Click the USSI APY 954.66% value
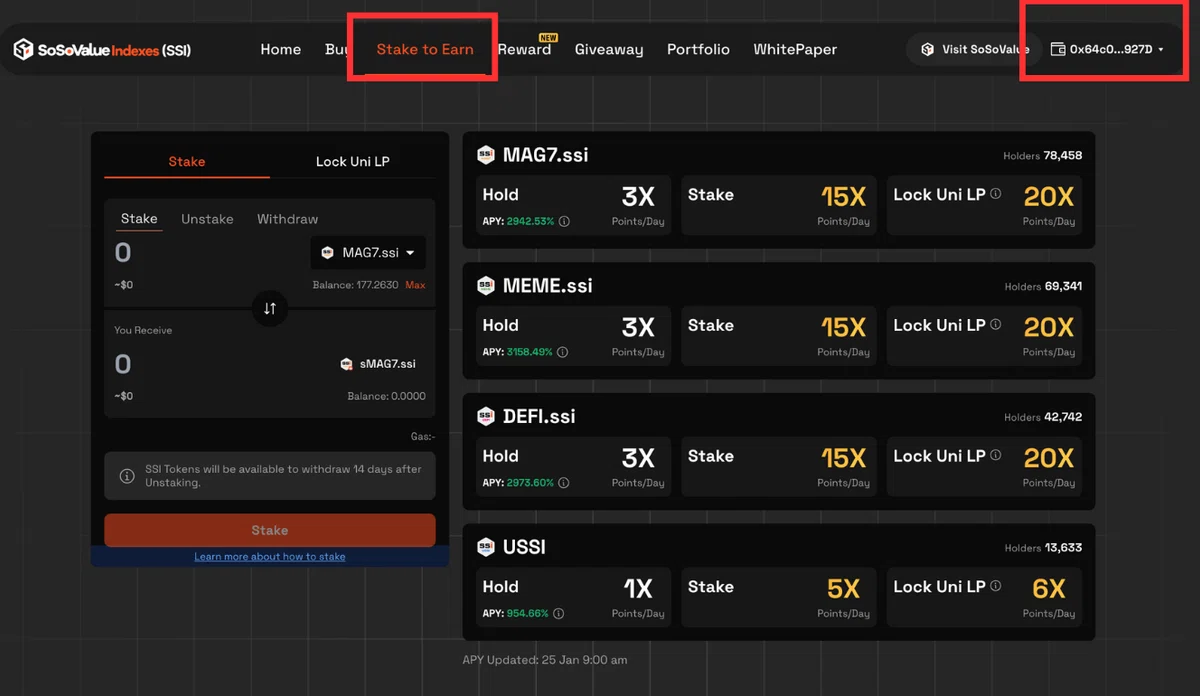The height and width of the screenshot is (696, 1200). [x=527, y=614]
